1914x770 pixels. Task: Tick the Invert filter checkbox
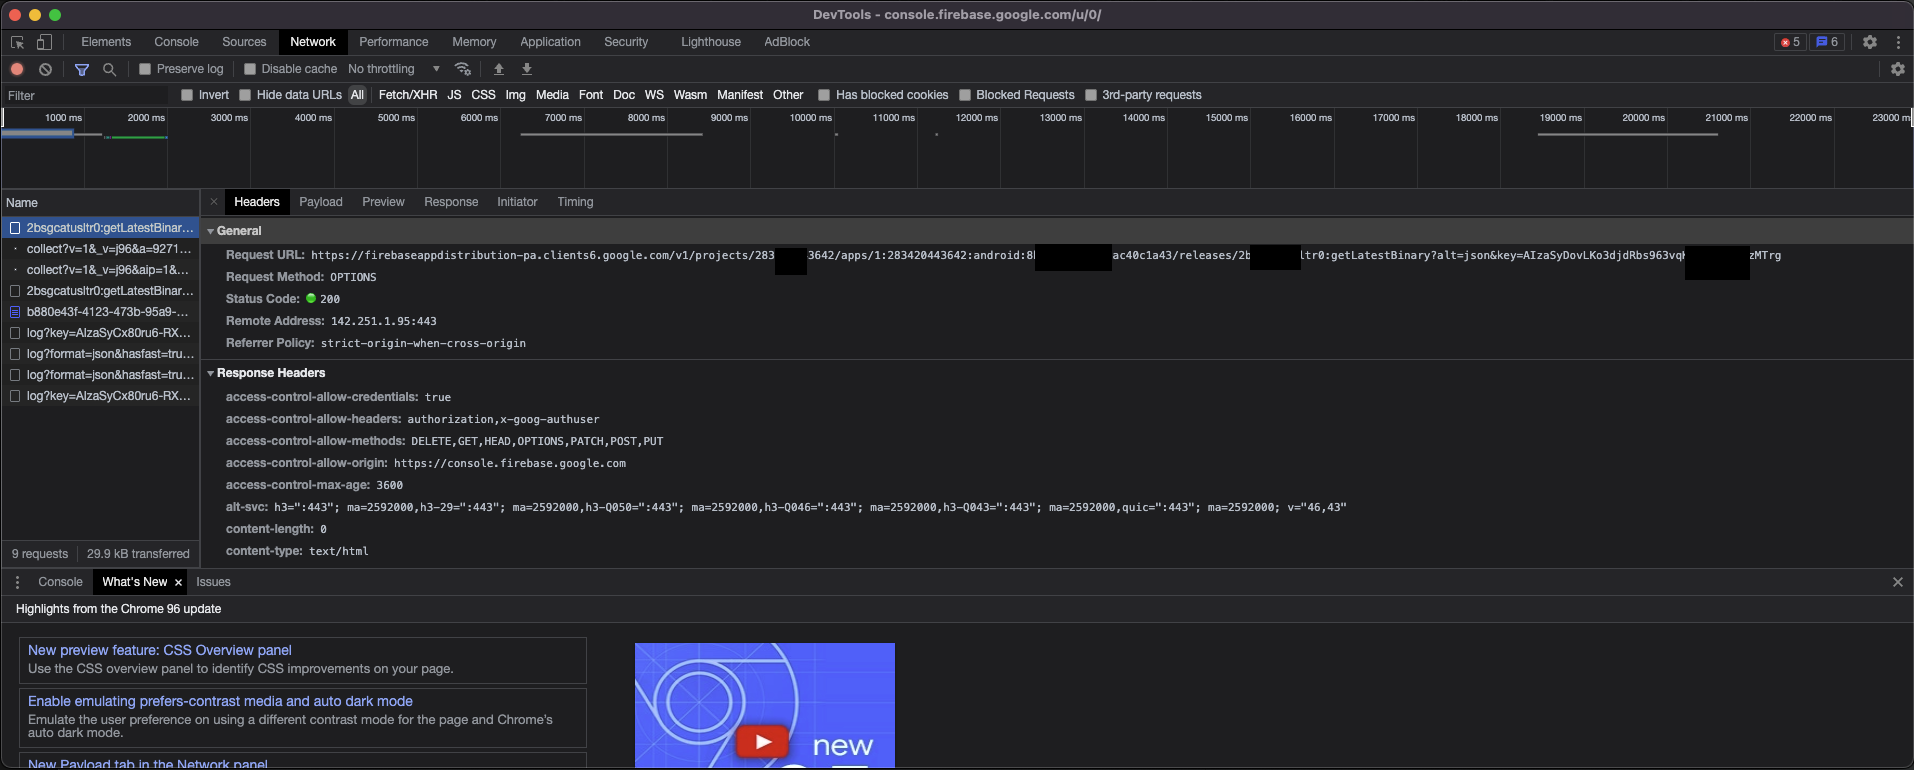(187, 95)
